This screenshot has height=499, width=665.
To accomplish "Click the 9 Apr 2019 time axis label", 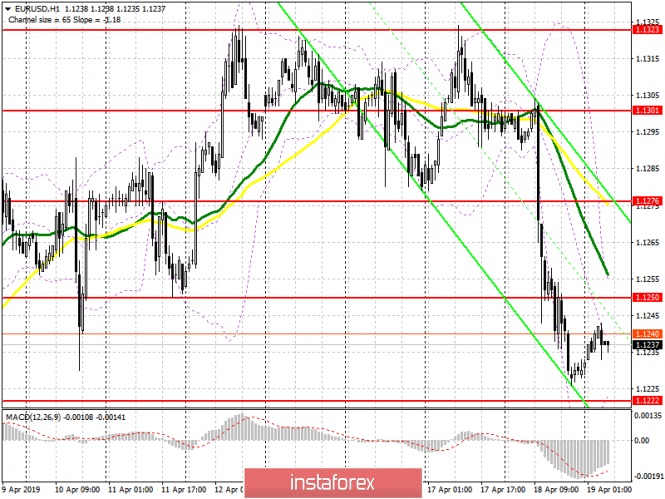I will coord(21,489).
